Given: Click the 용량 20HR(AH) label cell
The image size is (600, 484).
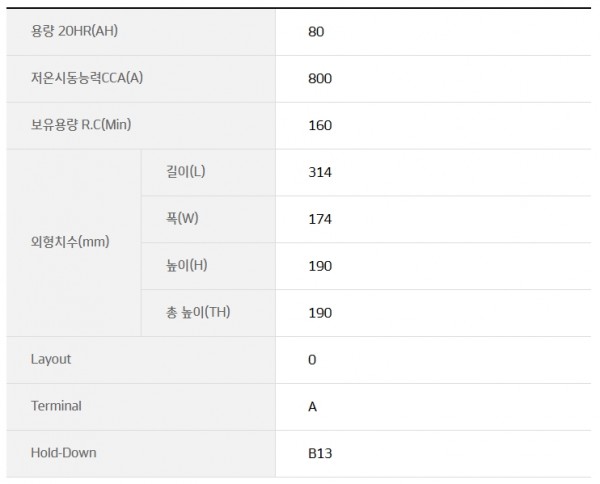Looking at the screenshot, I should [x=141, y=32].
